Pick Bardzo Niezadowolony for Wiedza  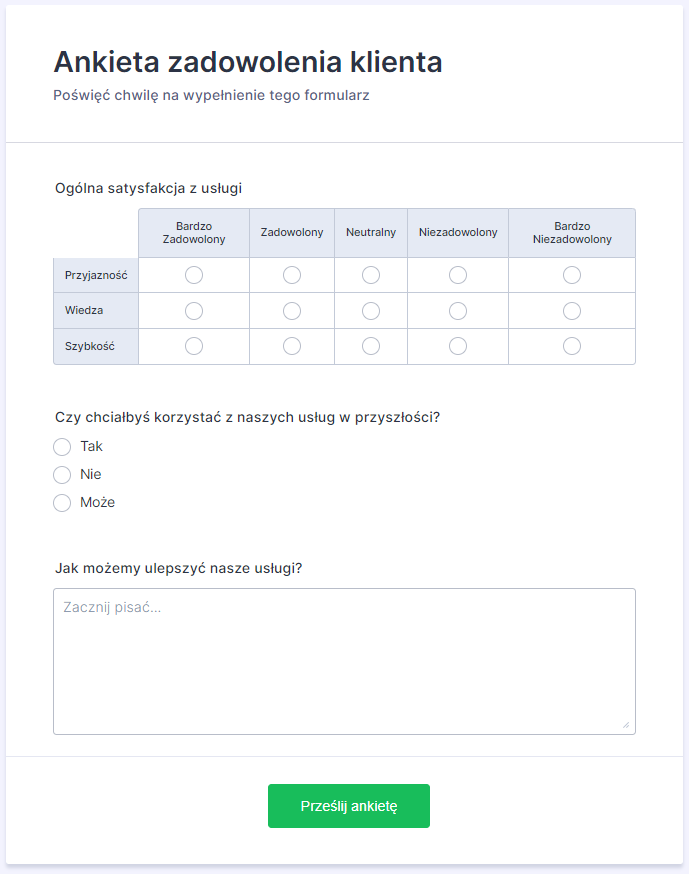pos(572,311)
